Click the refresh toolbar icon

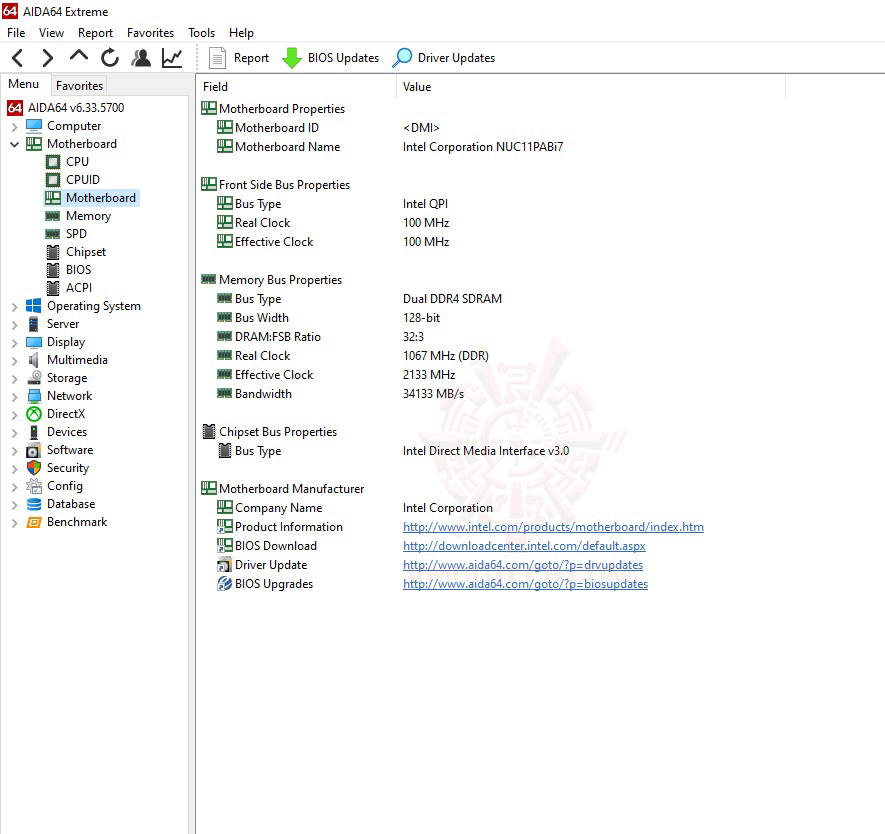[109, 58]
